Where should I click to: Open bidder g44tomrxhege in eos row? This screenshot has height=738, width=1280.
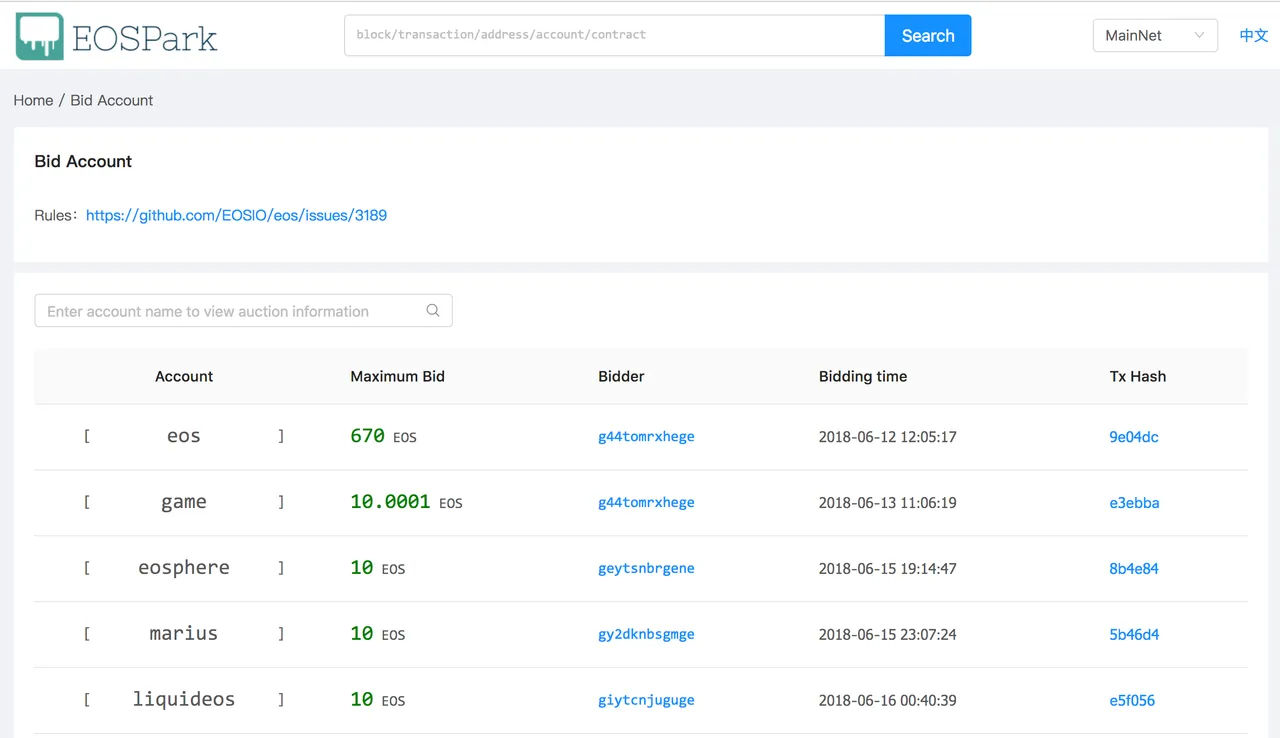point(646,437)
